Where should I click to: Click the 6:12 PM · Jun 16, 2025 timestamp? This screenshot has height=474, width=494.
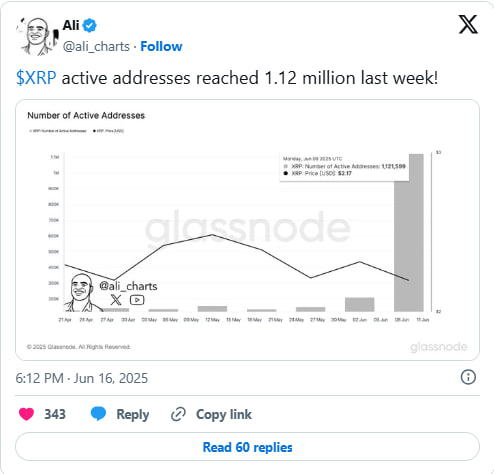click(82, 378)
